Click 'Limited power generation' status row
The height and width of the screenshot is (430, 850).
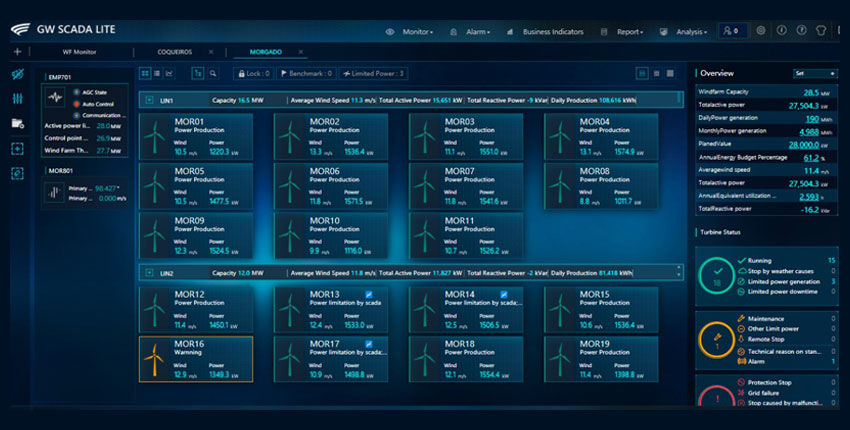(x=786, y=281)
